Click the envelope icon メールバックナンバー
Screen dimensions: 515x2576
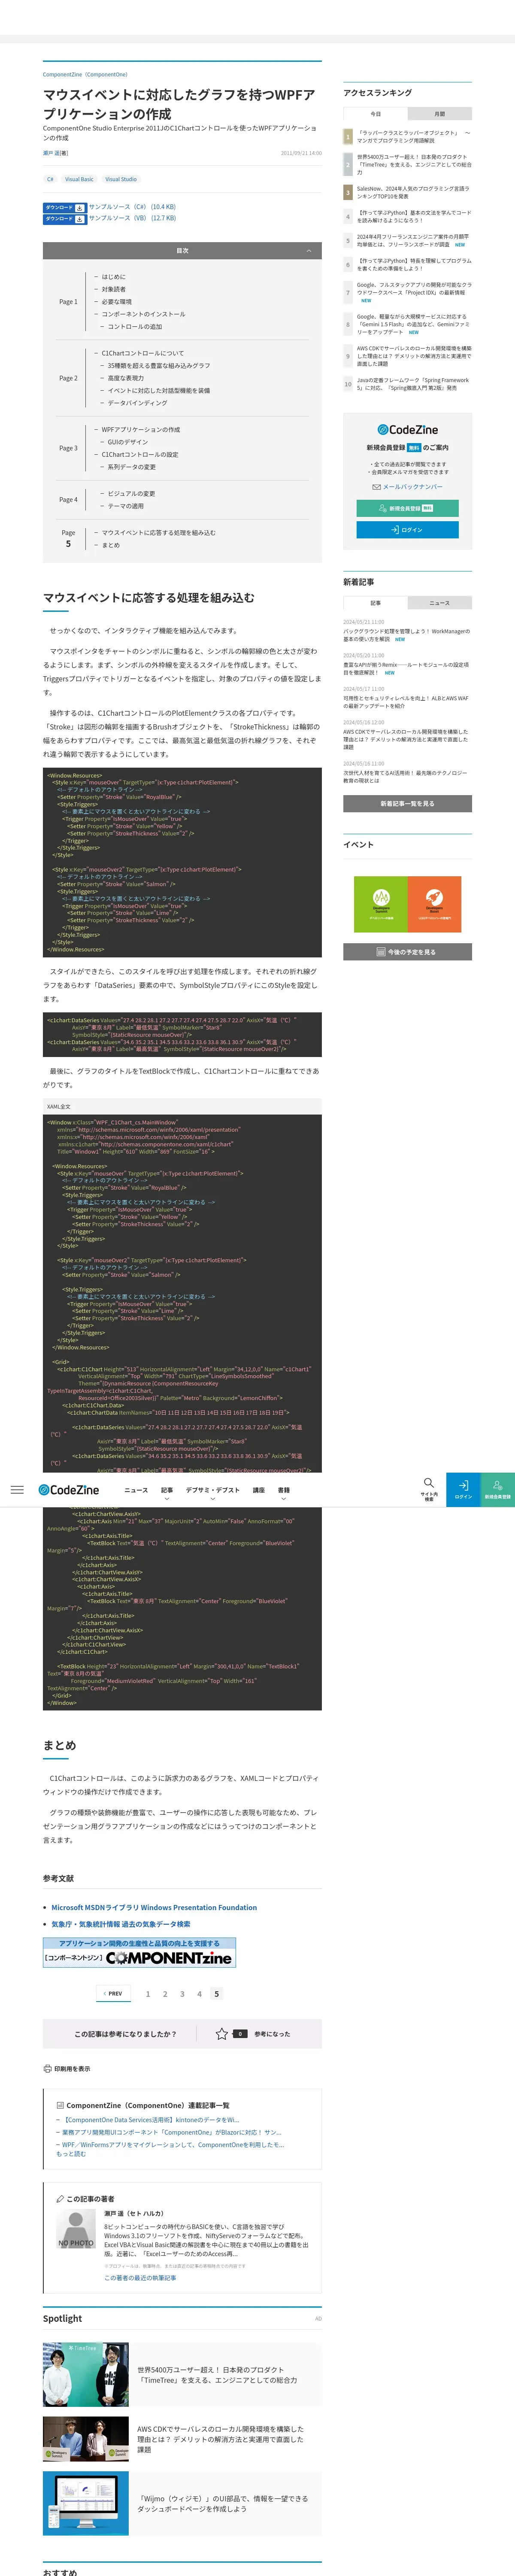(x=376, y=487)
